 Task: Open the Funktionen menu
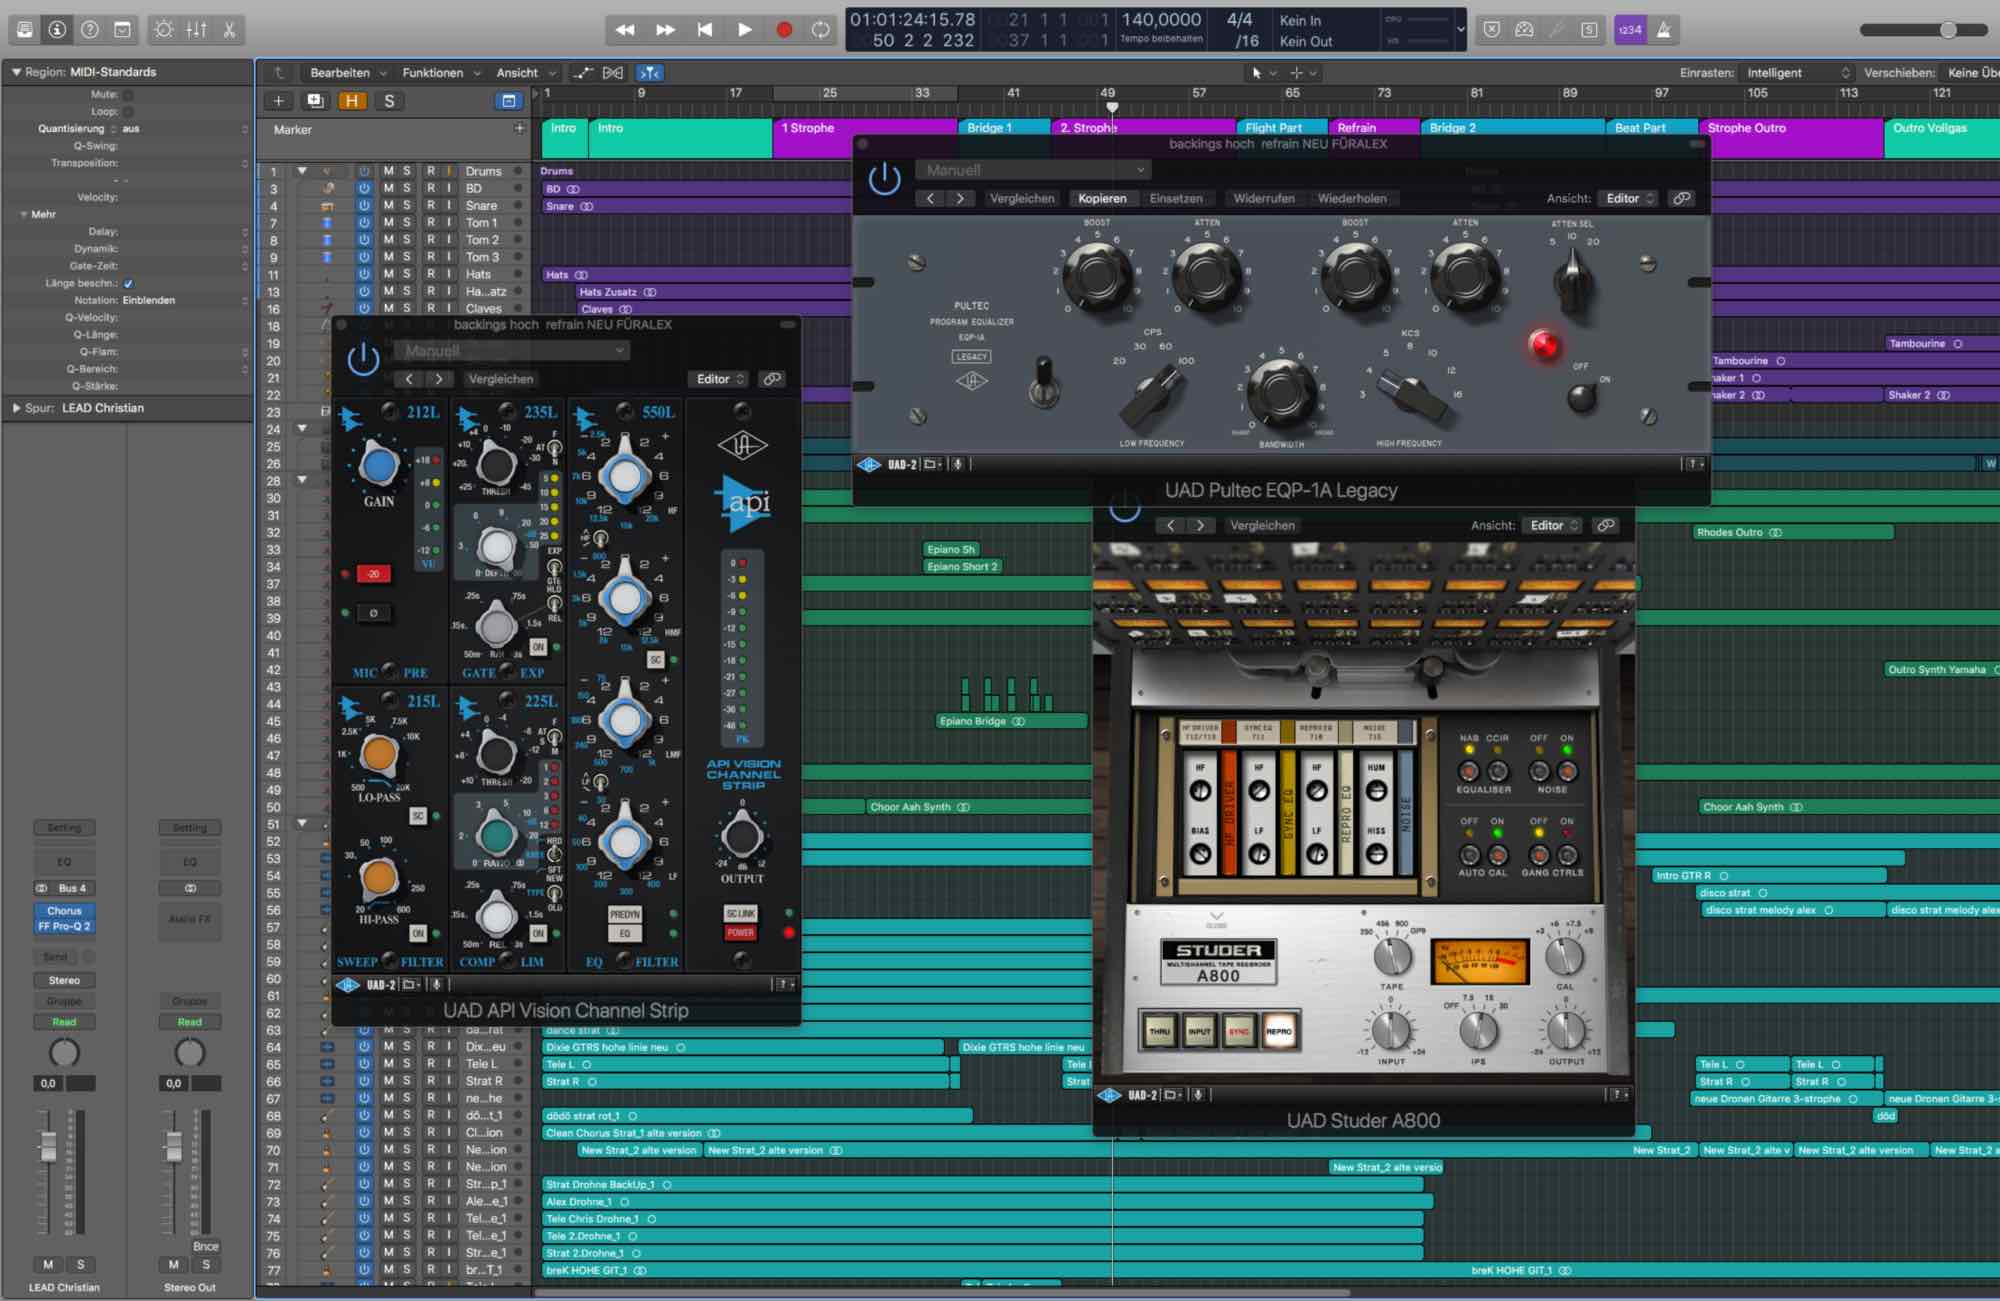click(432, 72)
